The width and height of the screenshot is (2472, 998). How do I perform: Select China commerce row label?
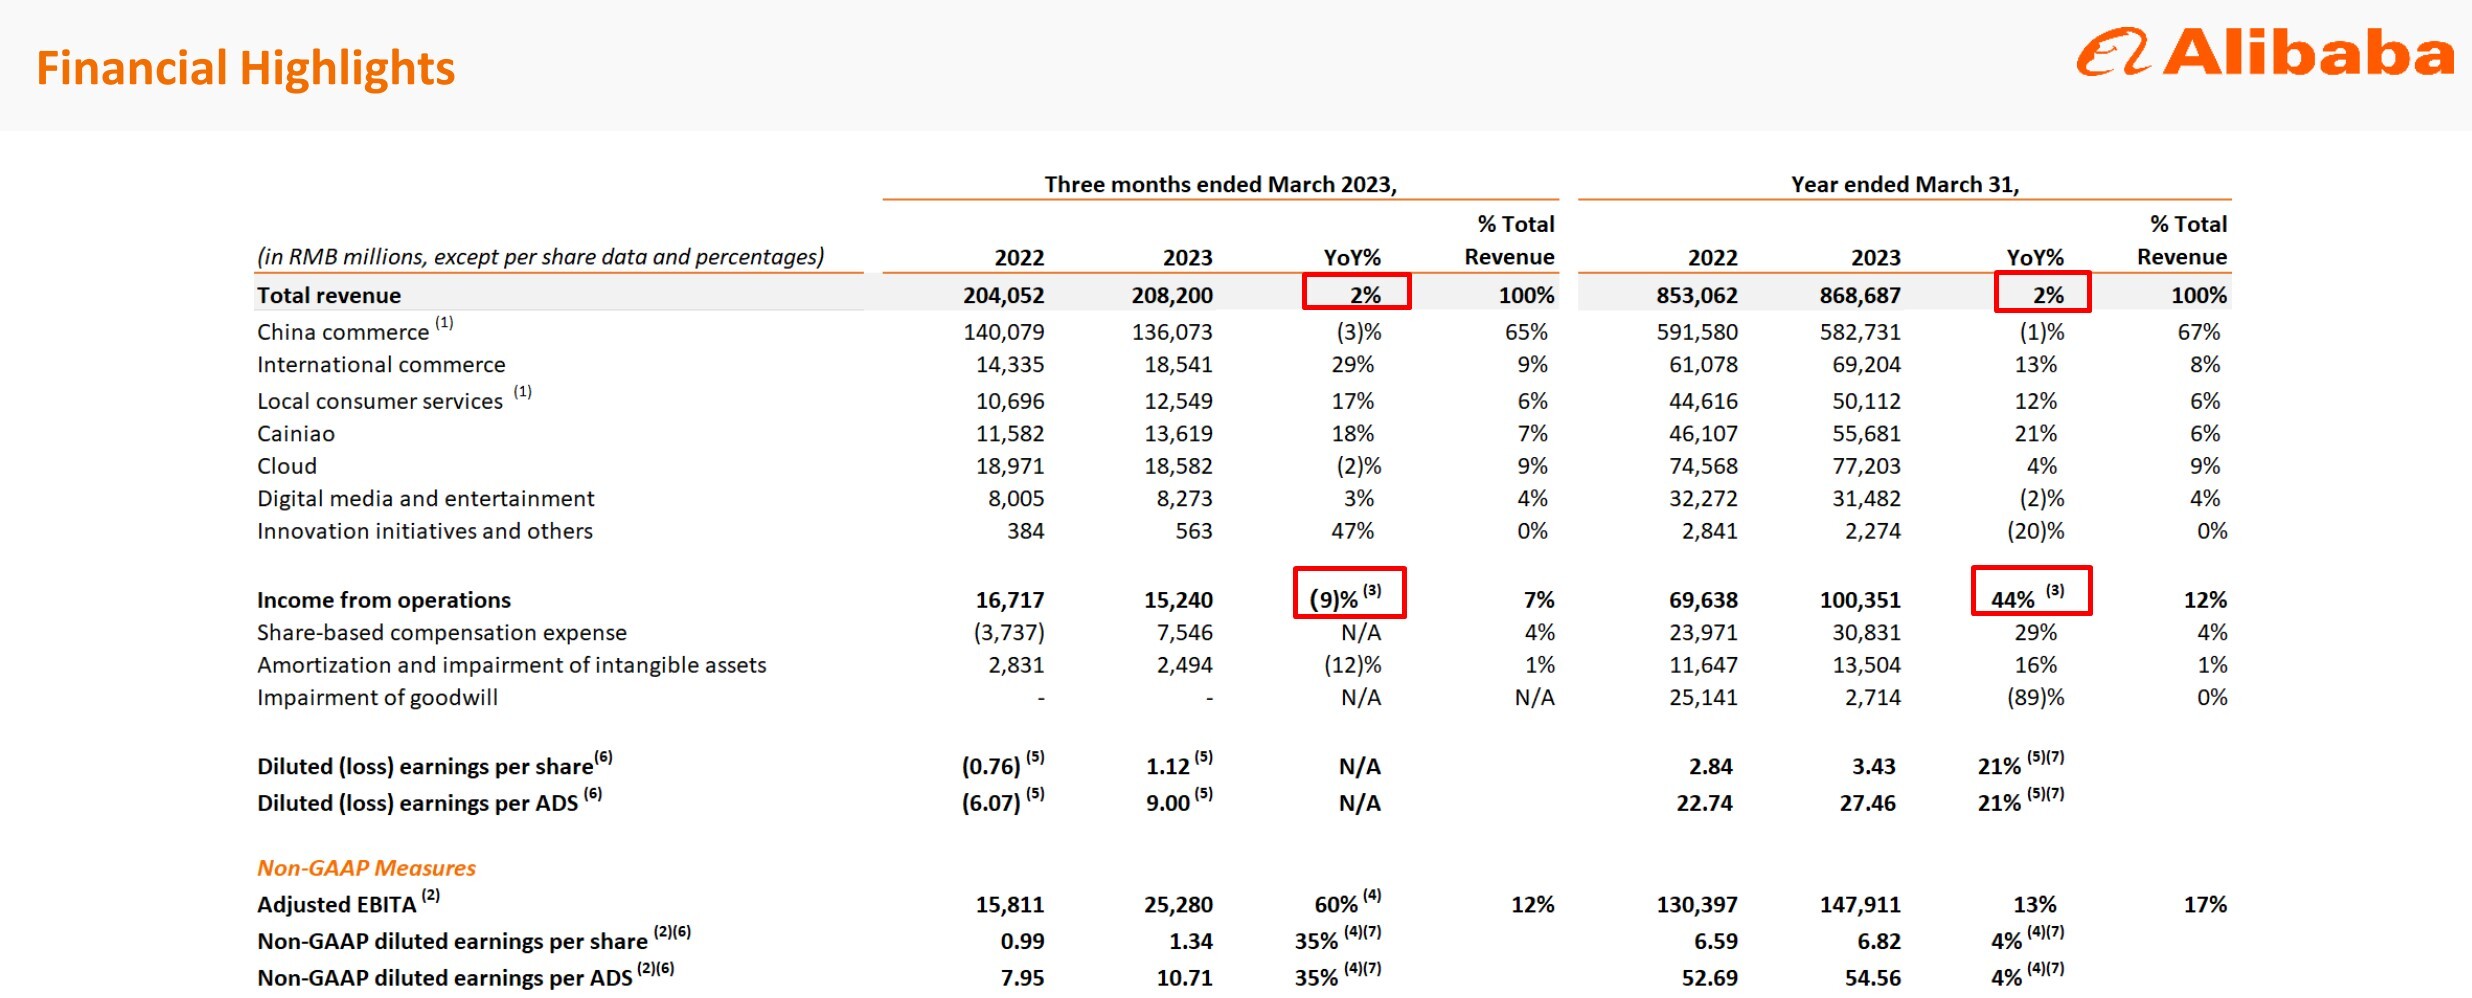pyautogui.click(x=343, y=332)
